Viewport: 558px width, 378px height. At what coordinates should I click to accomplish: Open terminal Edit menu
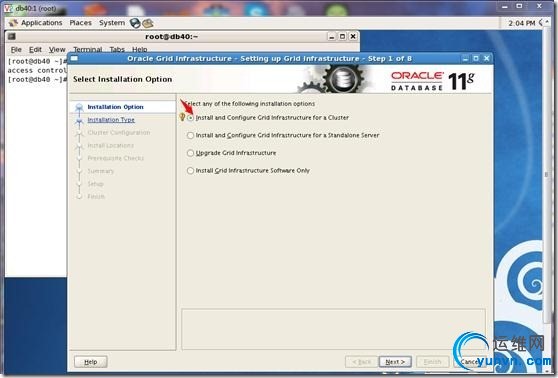[x=35, y=49]
